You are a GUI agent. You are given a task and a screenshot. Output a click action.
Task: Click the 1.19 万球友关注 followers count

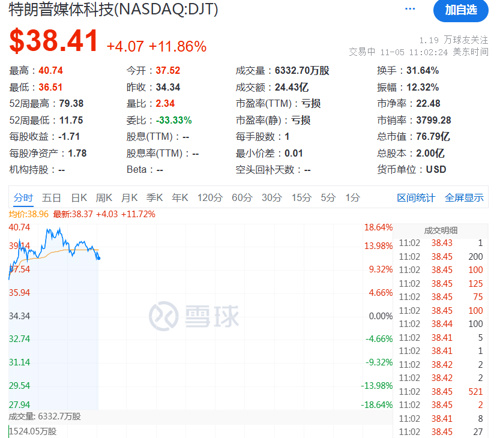453,40
